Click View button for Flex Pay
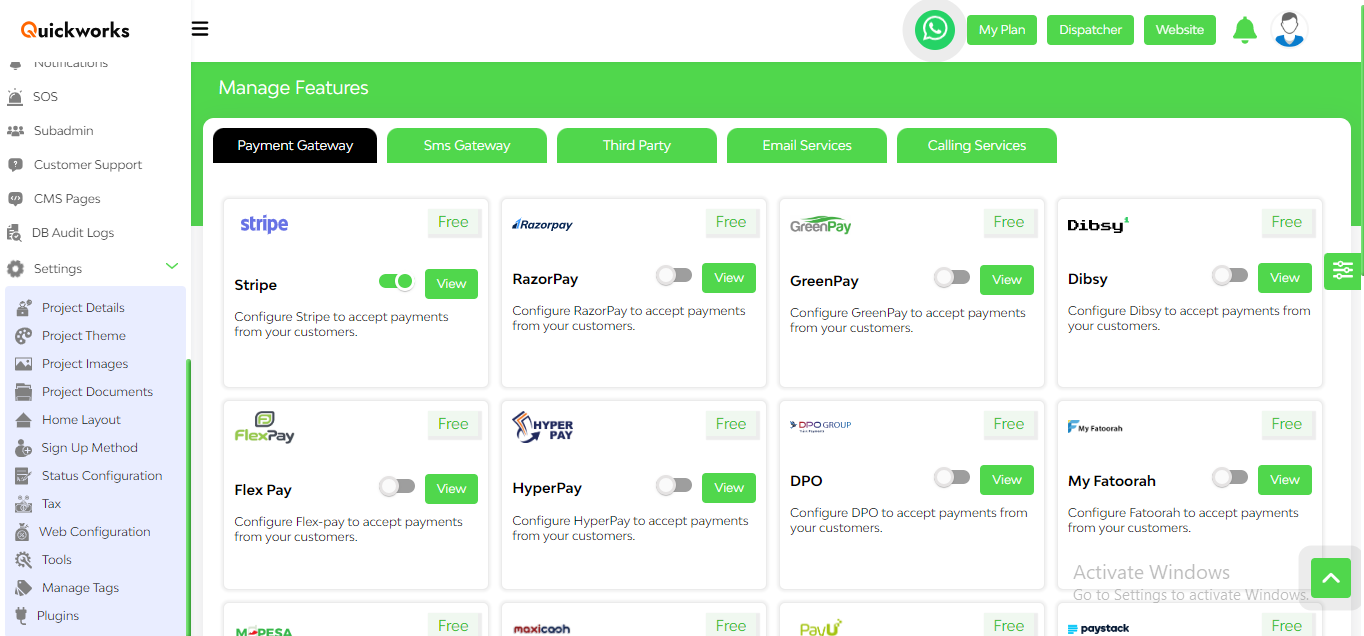The height and width of the screenshot is (636, 1364). 451,489
